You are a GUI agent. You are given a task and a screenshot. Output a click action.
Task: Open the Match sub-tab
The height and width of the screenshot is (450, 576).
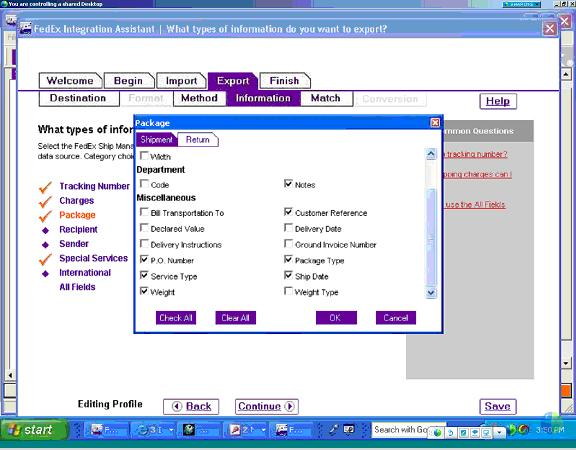pyautogui.click(x=326, y=98)
